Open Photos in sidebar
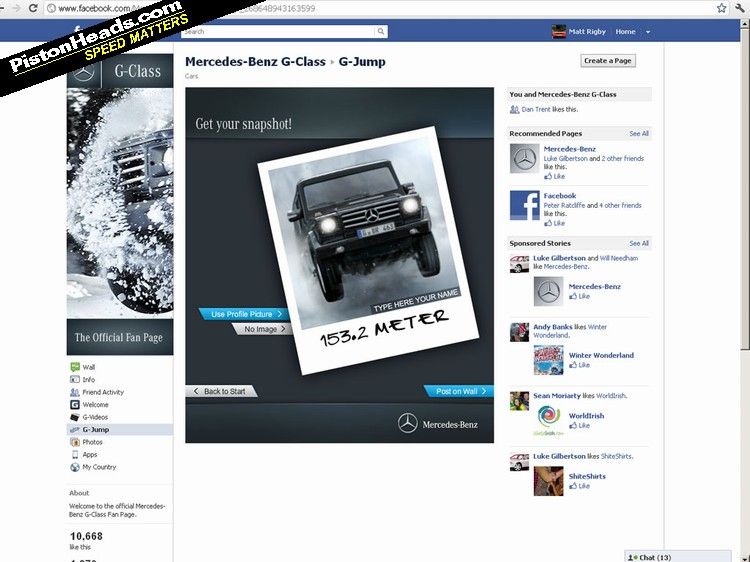The height and width of the screenshot is (562, 750). (92, 442)
